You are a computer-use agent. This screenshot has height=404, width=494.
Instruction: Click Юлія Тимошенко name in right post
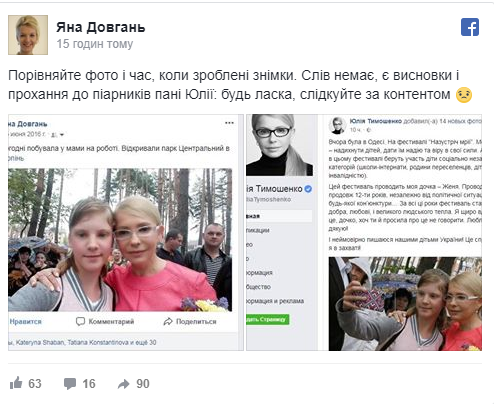(x=376, y=121)
